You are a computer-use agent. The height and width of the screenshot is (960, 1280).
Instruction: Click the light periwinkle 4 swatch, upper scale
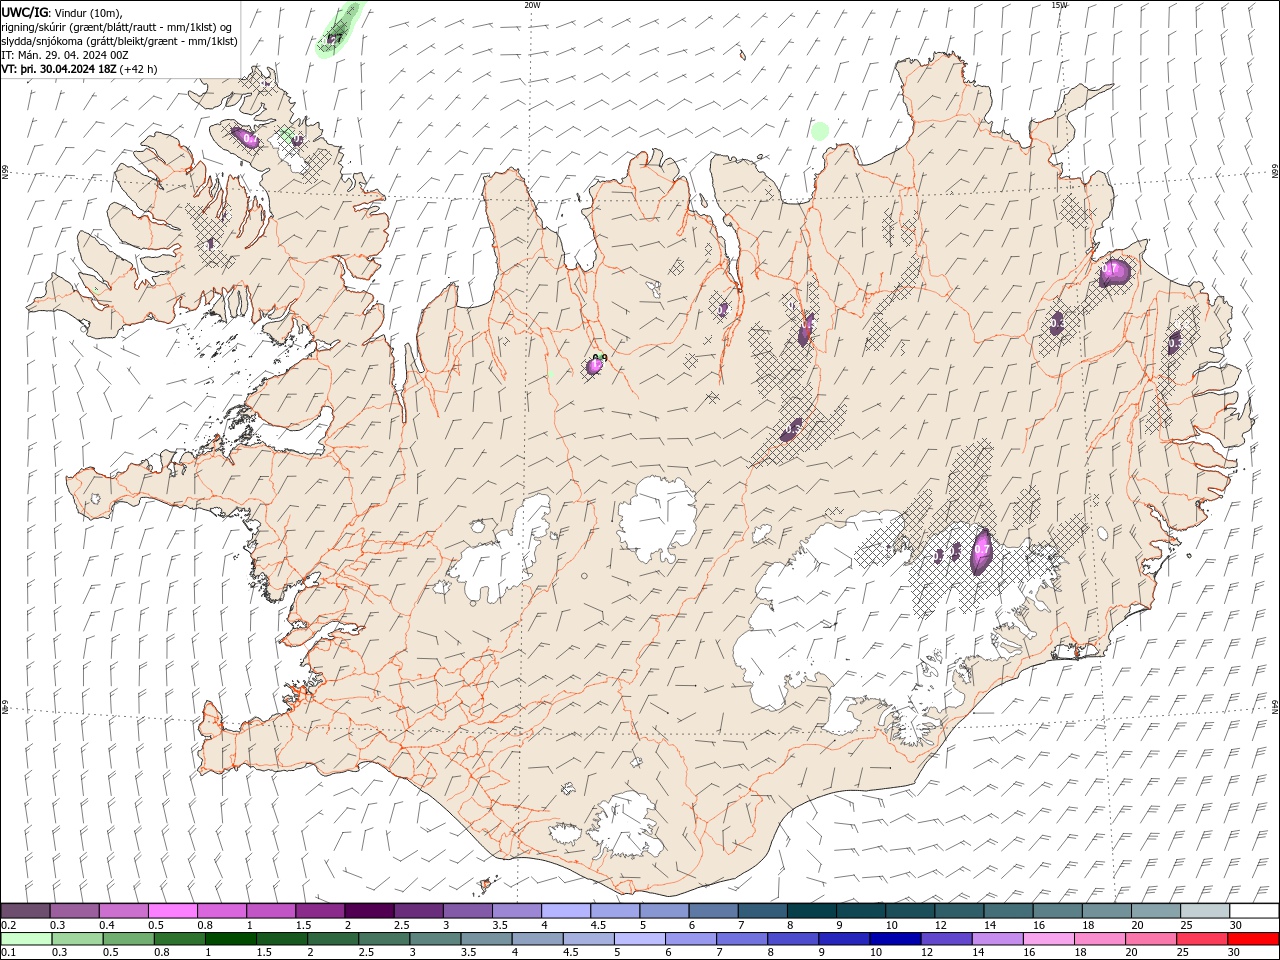pos(565,910)
